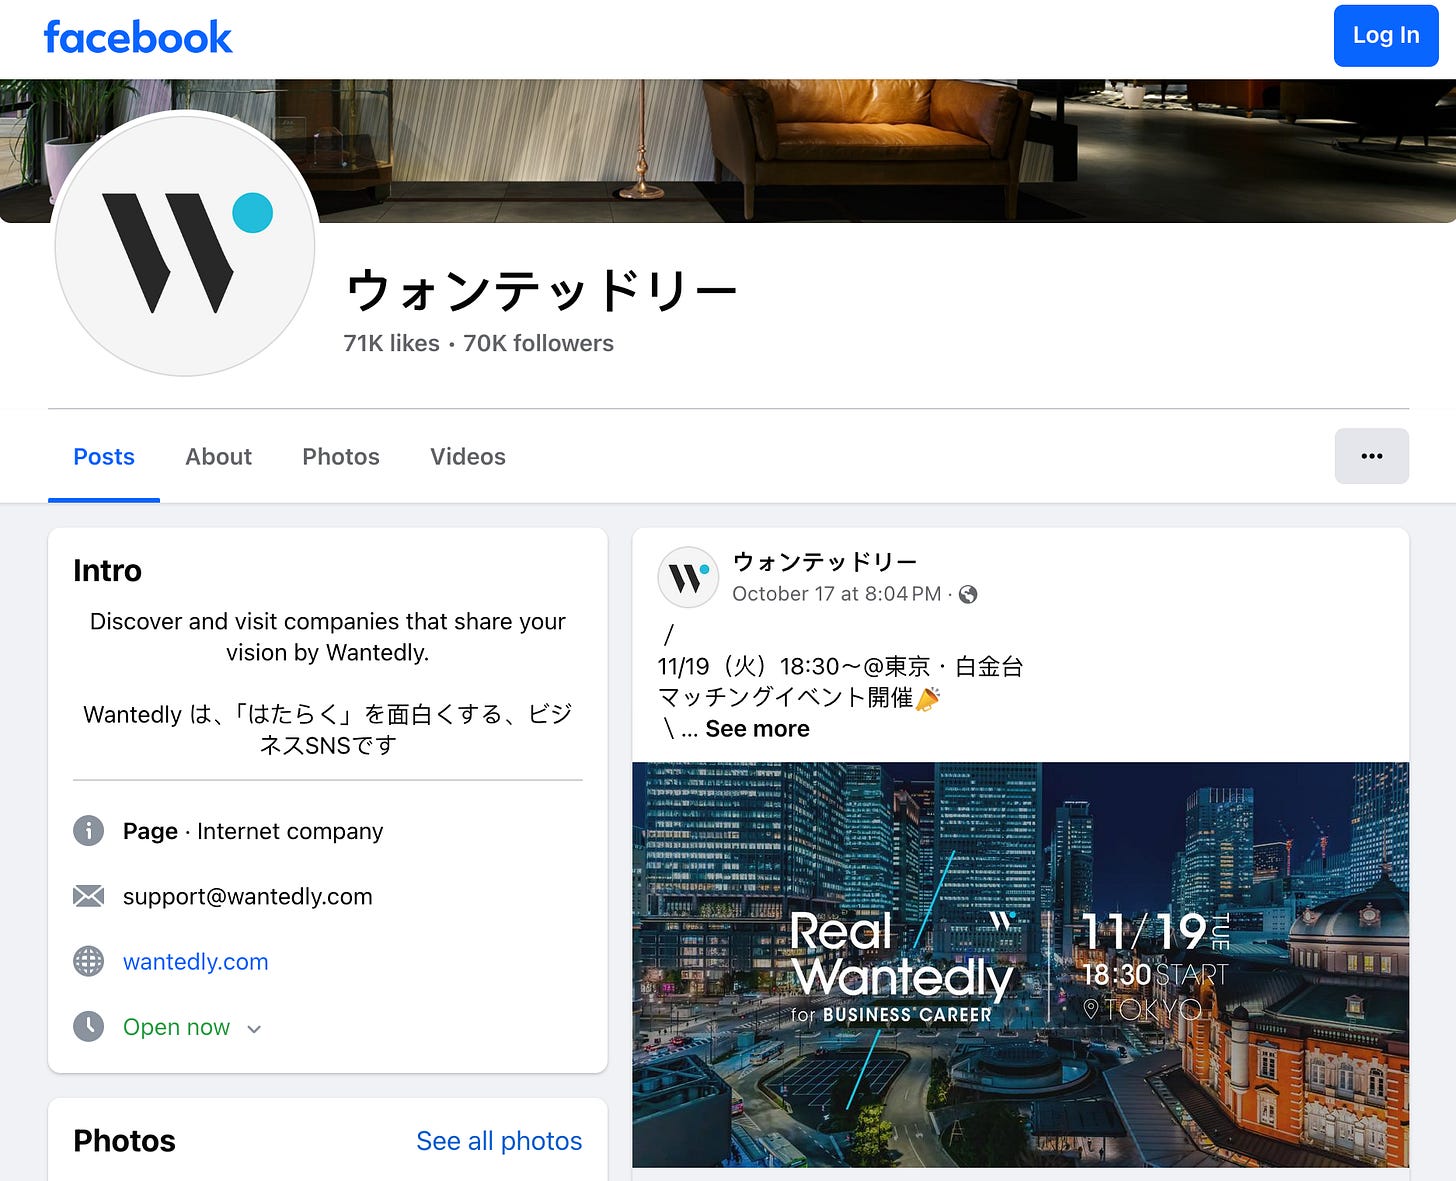Click the Intro heading
1456x1181 pixels.
[107, 570]
